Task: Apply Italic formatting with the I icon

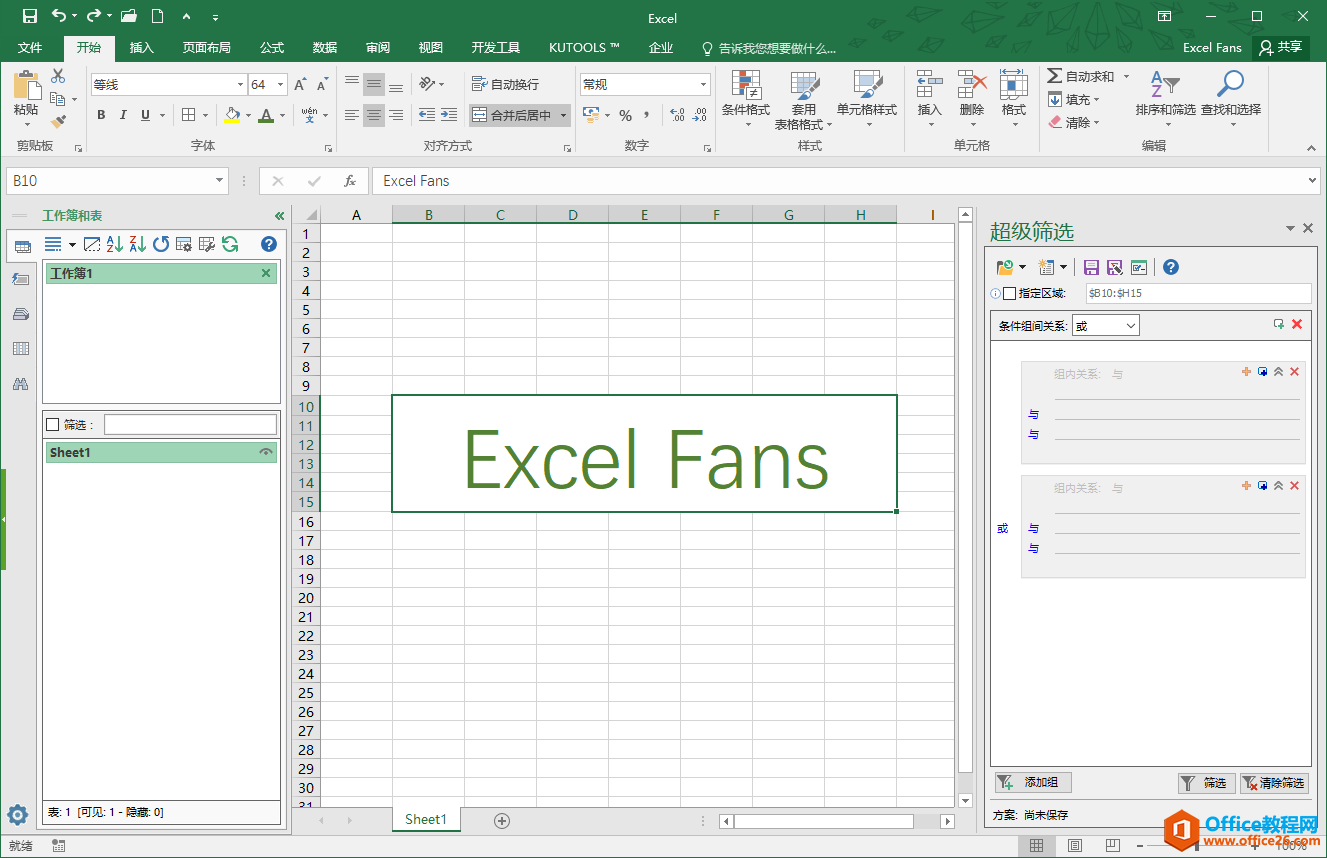Action: (123, 115)
